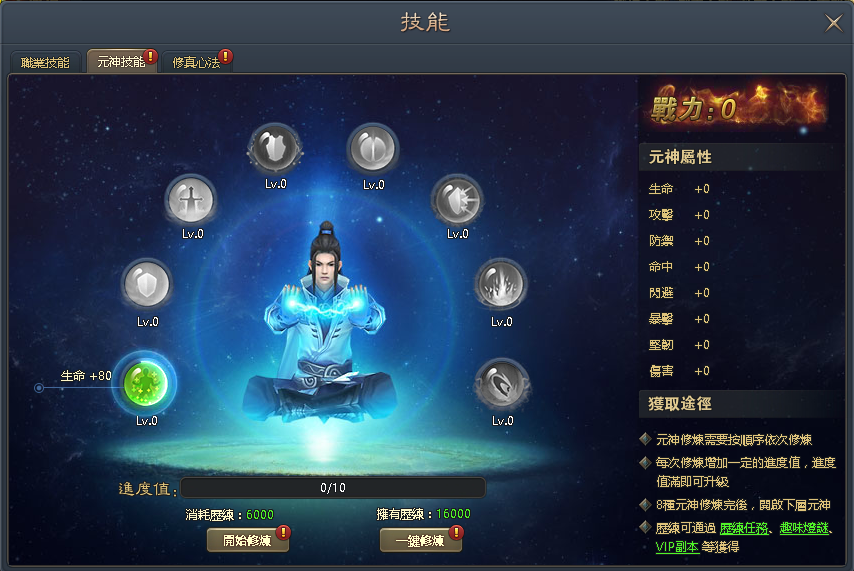The width and height of the screenshot is (854, 571).
Task: Click the 一鍵修煉 button
Action: click(420, 540)
